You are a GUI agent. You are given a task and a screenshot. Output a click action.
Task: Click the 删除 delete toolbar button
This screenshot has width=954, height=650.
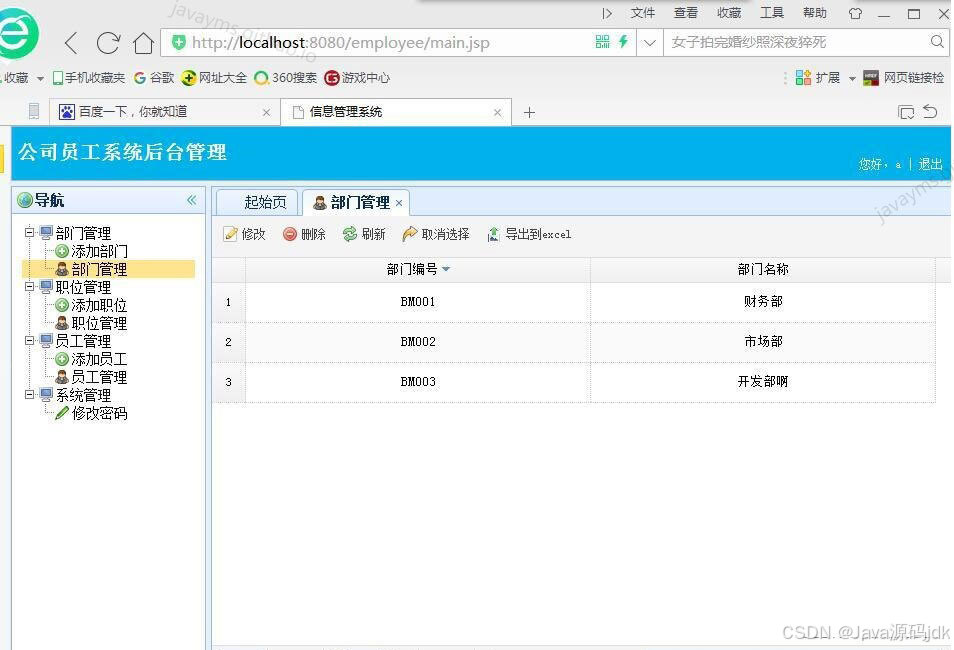click(x=304, y=234)
